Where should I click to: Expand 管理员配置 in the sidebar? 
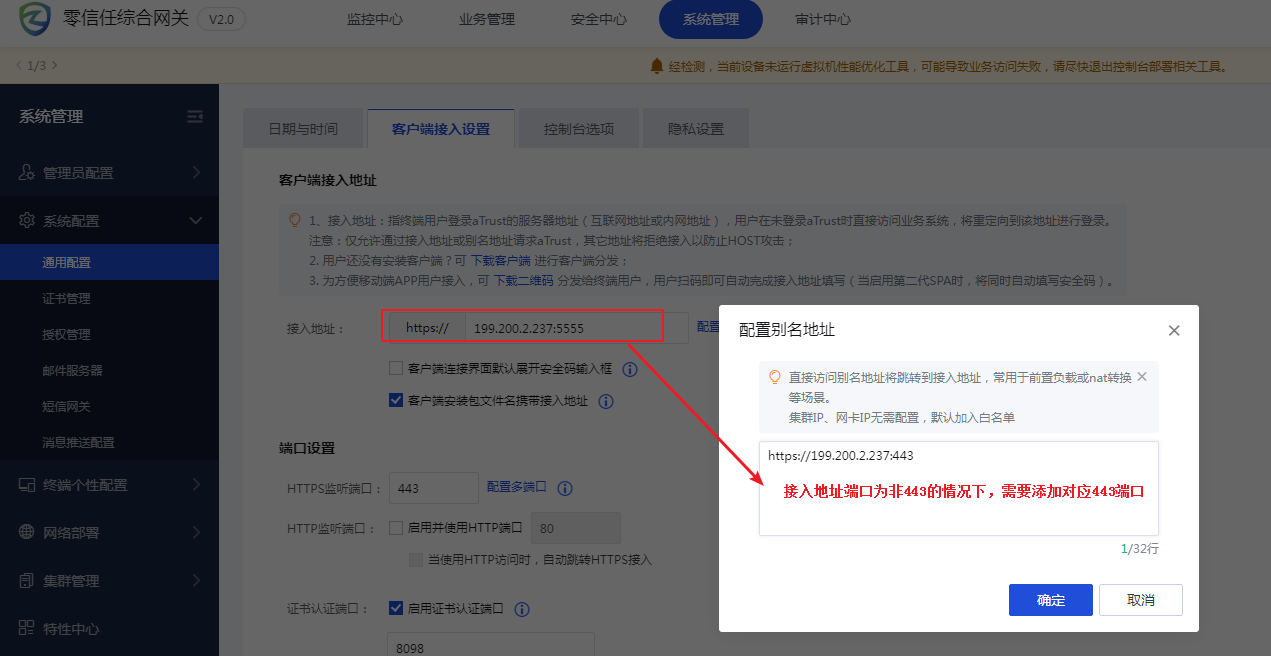tap(109, 173)
